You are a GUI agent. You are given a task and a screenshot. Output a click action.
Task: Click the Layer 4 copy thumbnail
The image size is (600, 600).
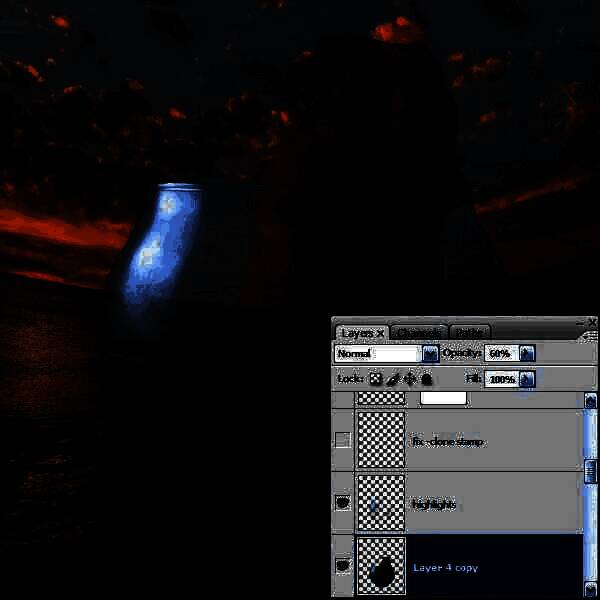381,567
